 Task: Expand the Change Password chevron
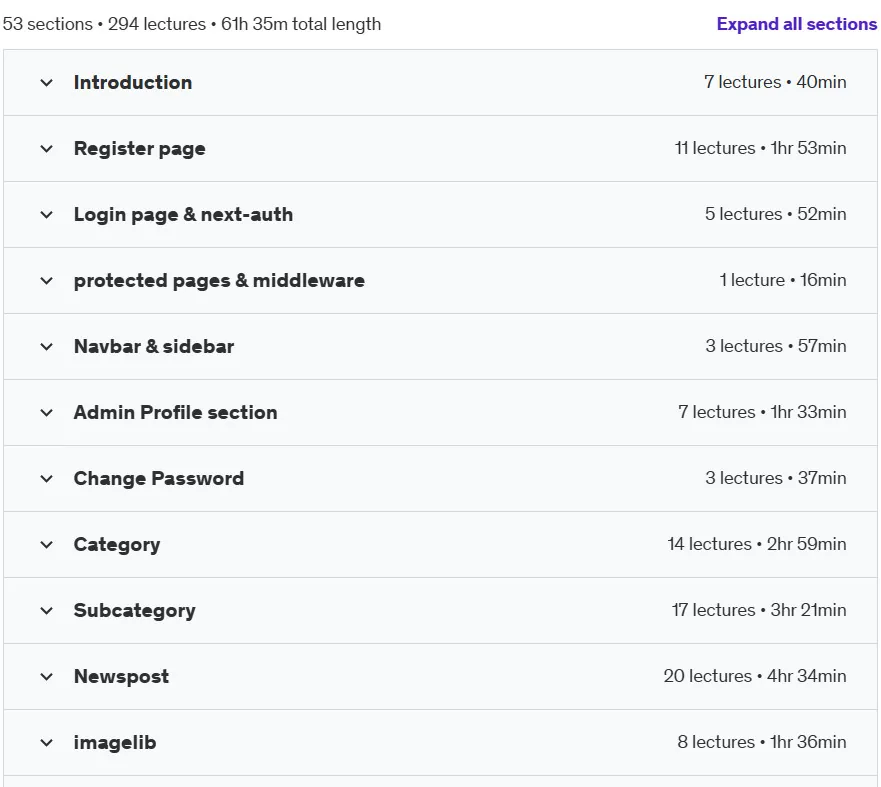click(x=47, y=479)
